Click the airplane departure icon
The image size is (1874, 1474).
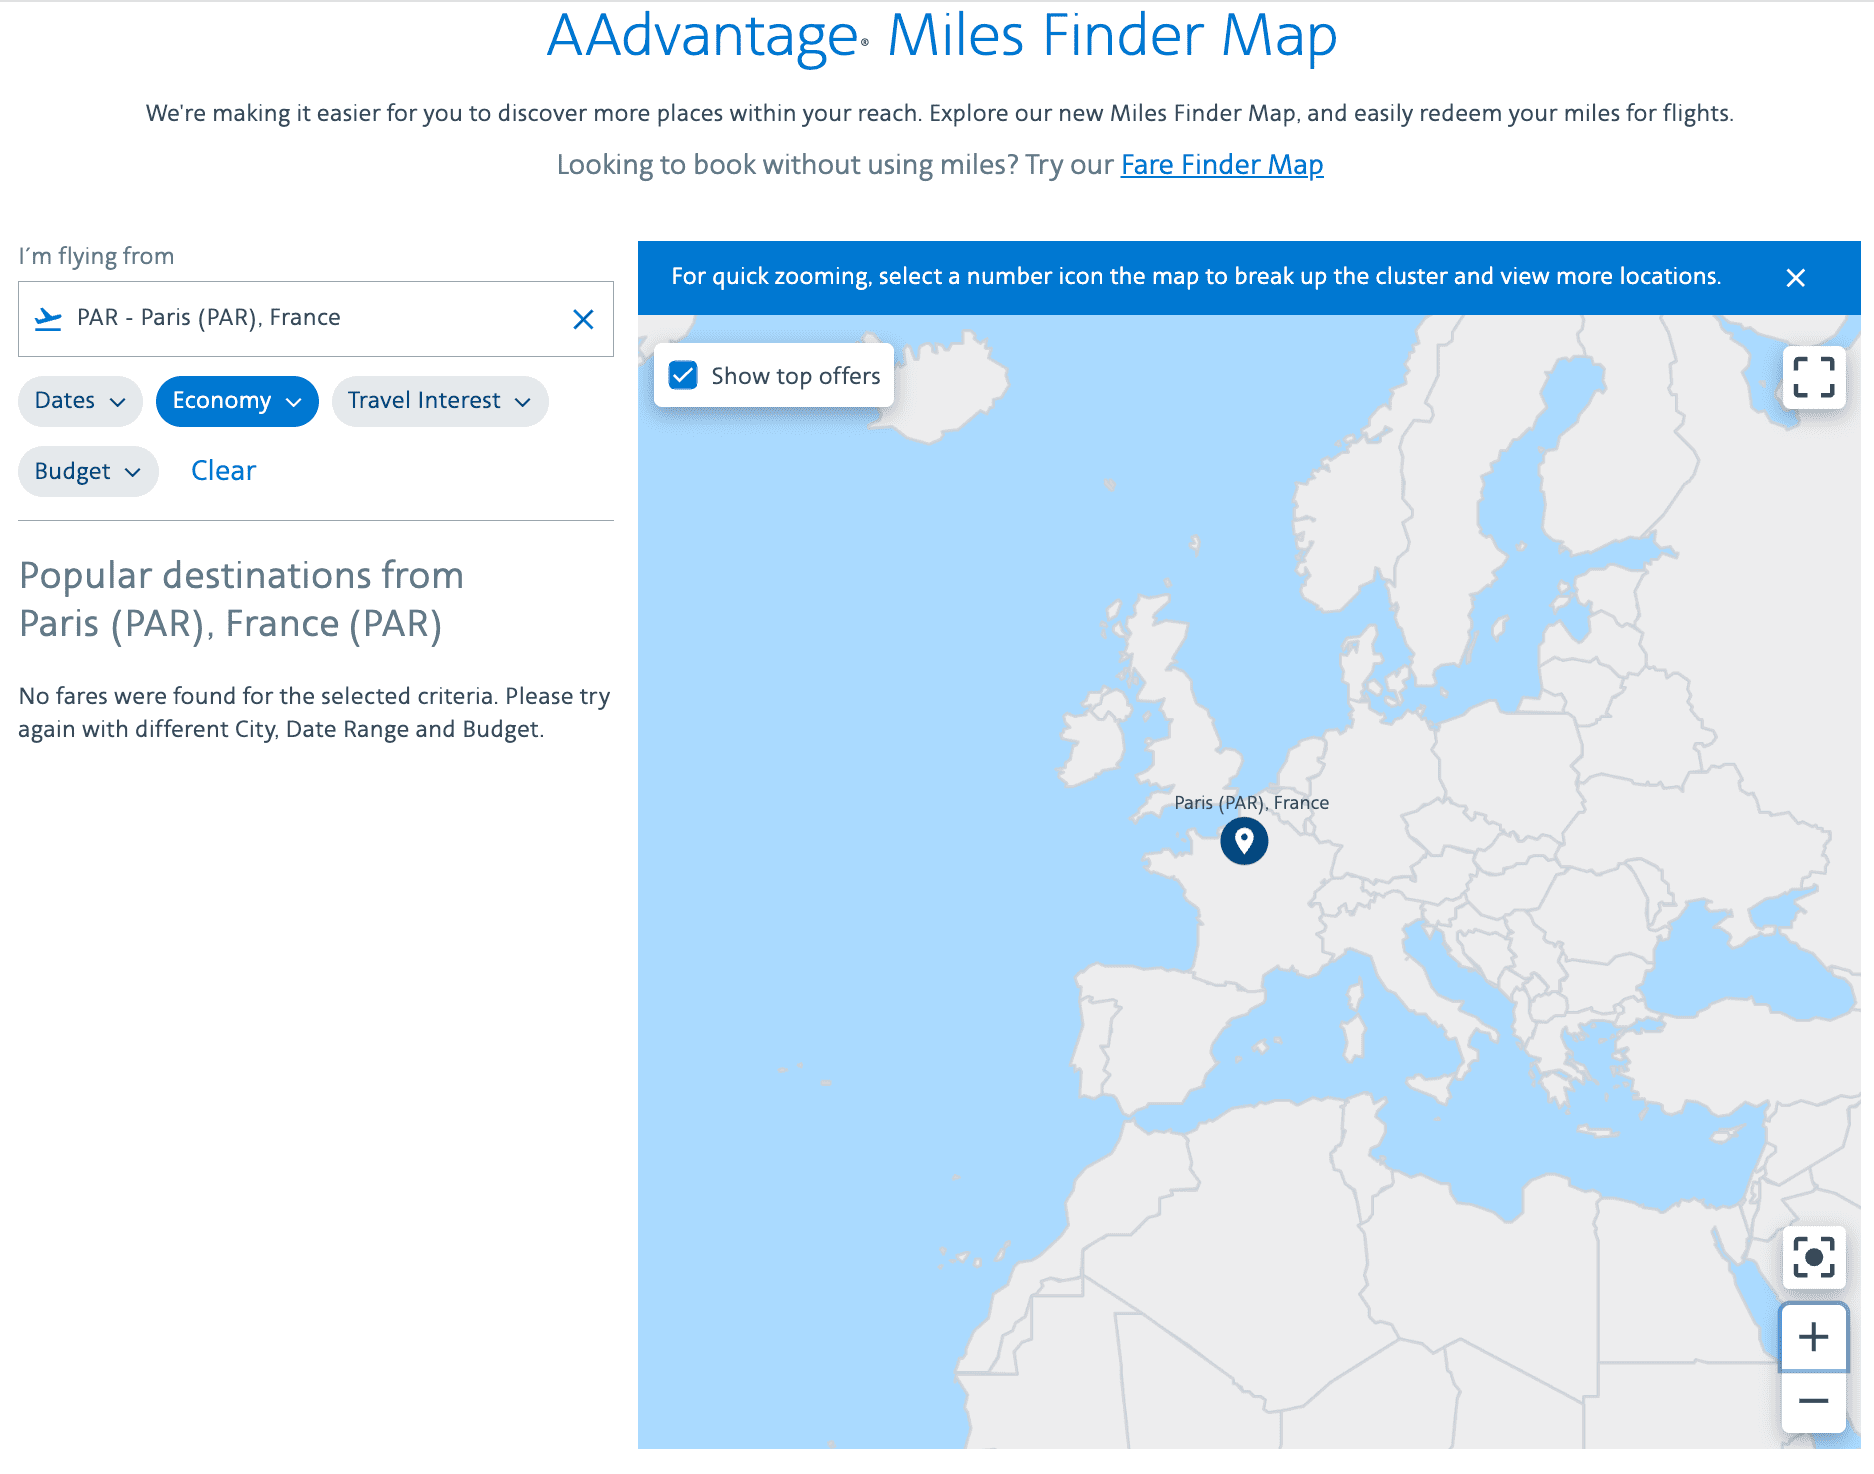pos(48,319)
